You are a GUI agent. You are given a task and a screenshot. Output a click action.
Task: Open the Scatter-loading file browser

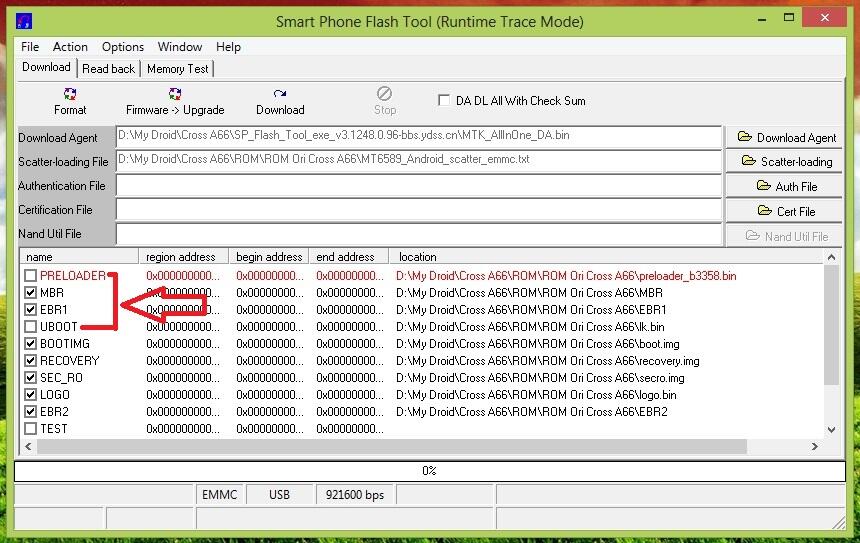click(785, 161)
